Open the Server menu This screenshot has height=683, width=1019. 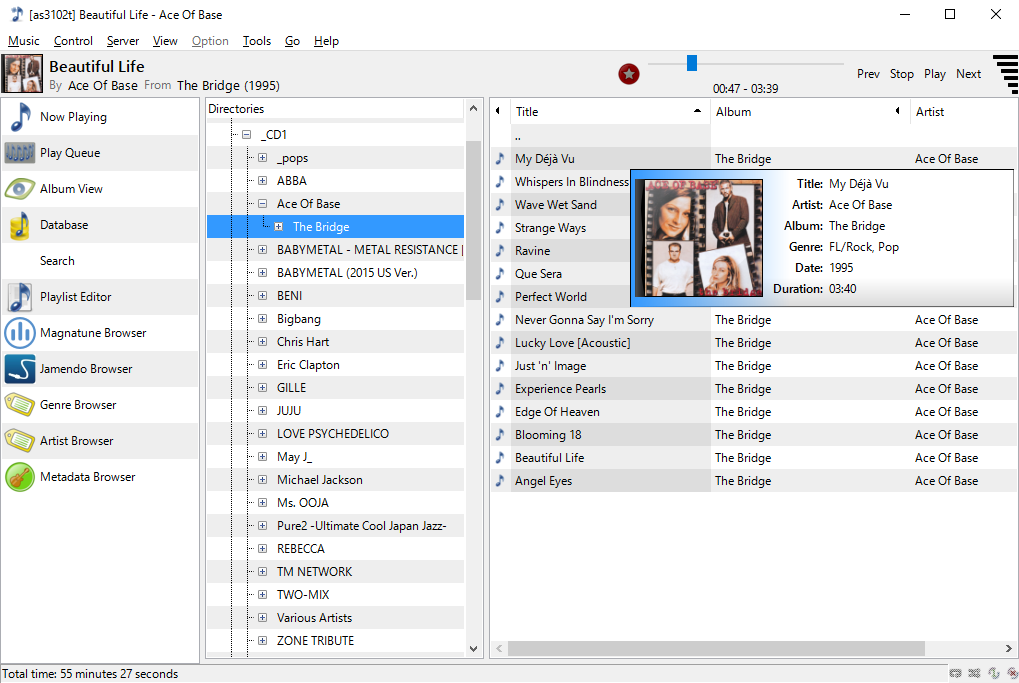click(x=123, y=41)
